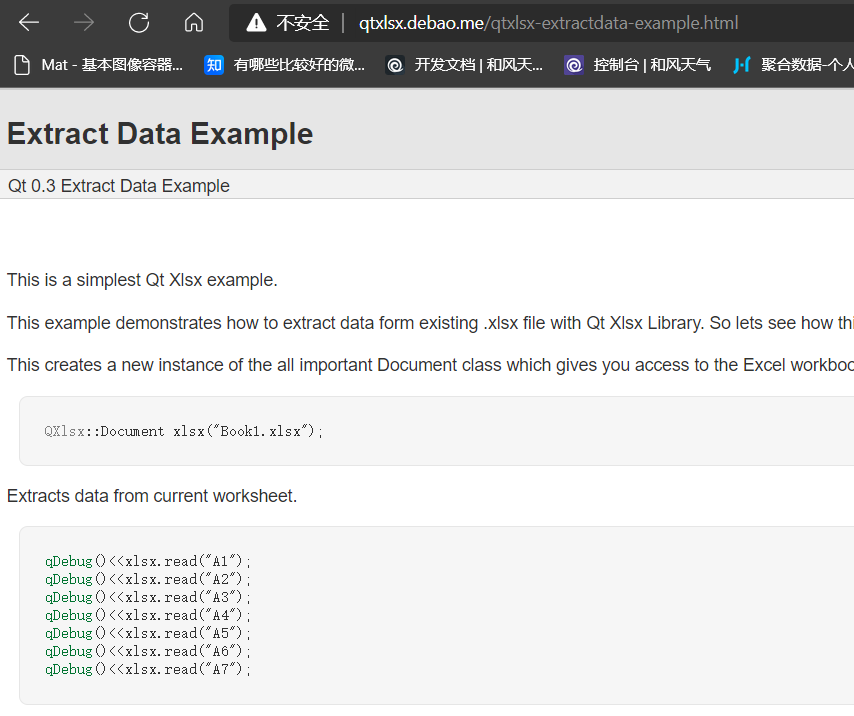Viewport: 854px width, 716px height.
Task: Go to the browser home page
Action: [x=194, y=23]
